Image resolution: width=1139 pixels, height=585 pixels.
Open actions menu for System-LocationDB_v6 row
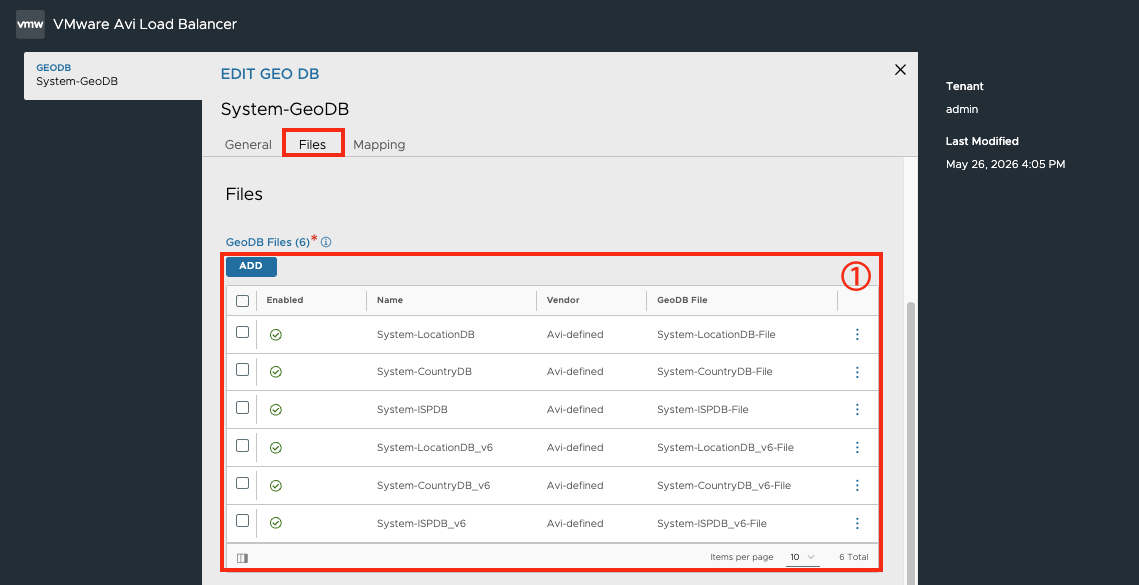[857, 448]
